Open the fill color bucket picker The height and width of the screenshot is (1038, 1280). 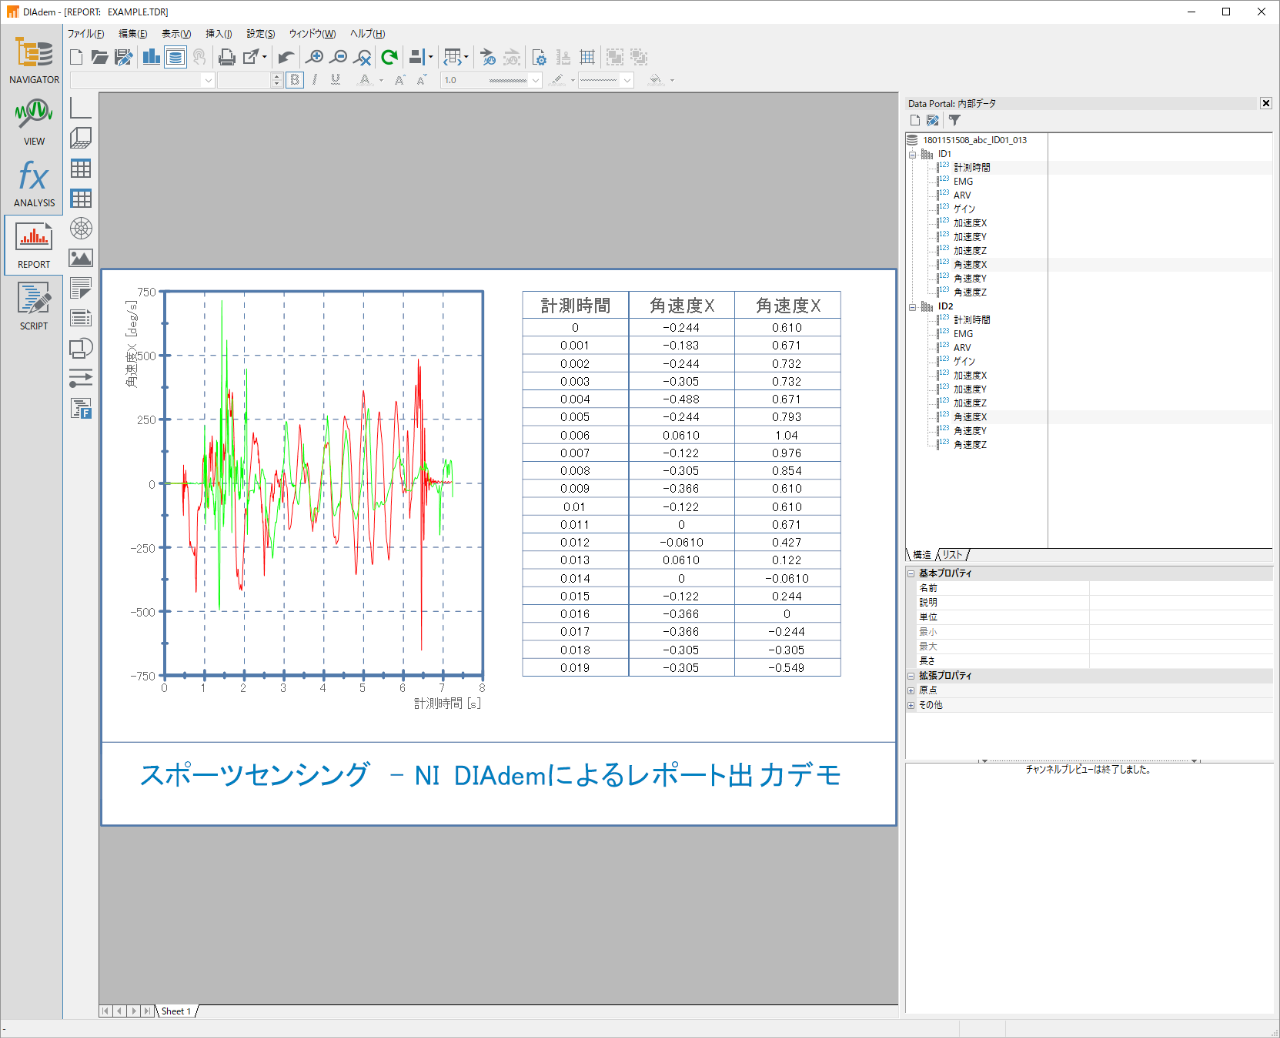point(655,80)
